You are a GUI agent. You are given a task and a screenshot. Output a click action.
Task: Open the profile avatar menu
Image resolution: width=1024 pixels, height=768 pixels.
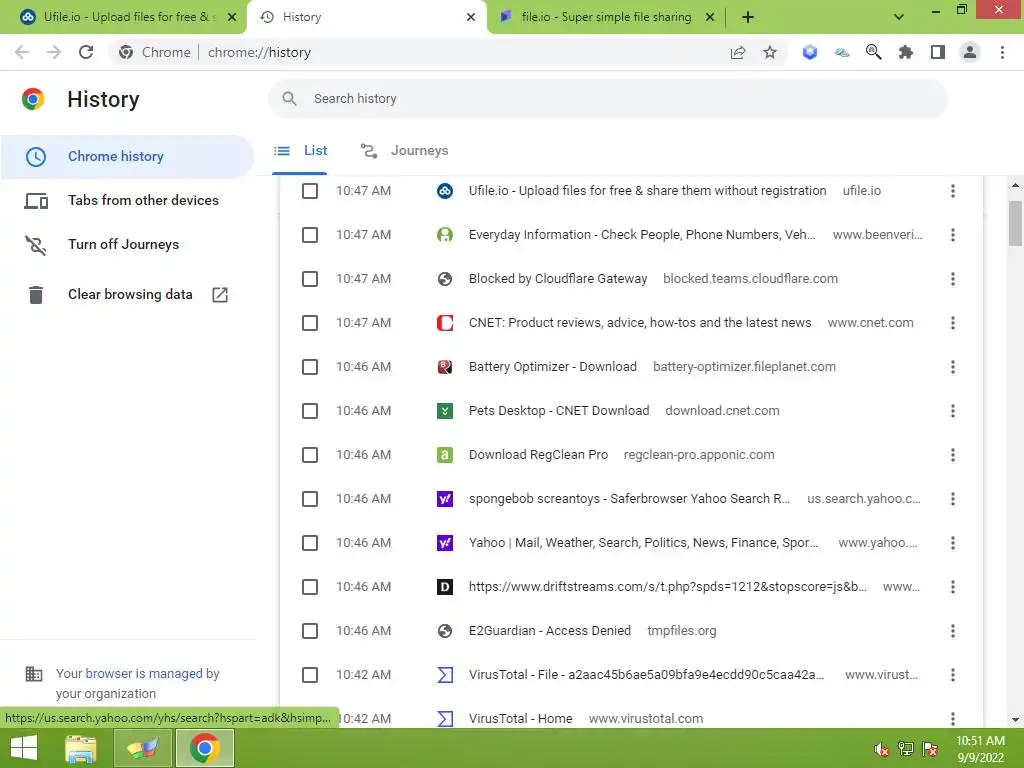(970, 52)
